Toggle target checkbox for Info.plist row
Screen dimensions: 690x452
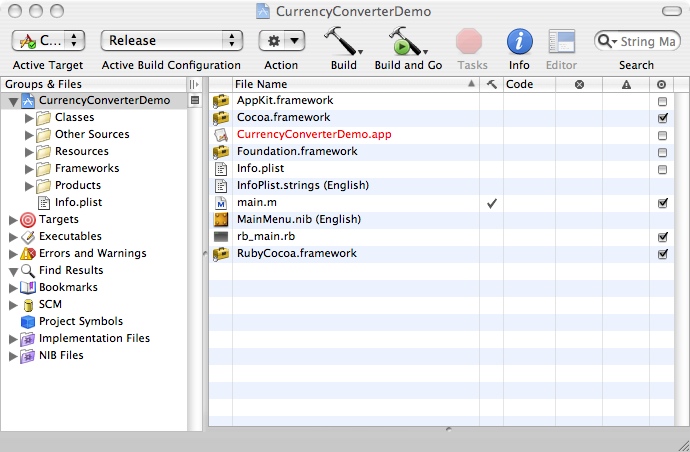pyautogui.click(x=662, y=169)
